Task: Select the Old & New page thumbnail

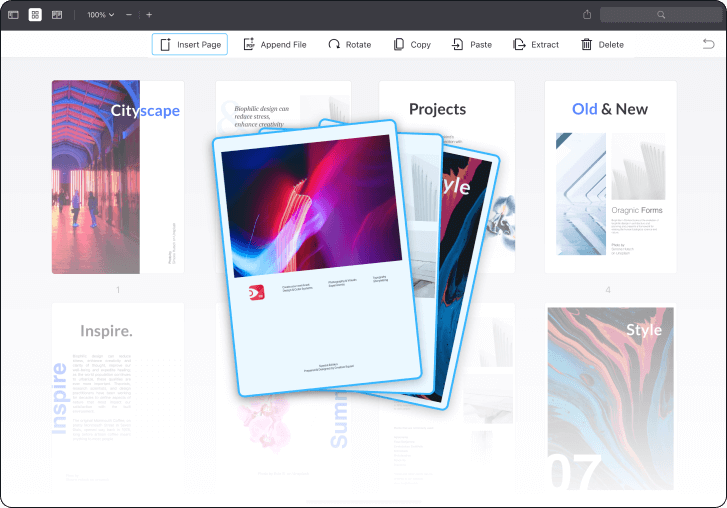Action: tap(609, 177)
